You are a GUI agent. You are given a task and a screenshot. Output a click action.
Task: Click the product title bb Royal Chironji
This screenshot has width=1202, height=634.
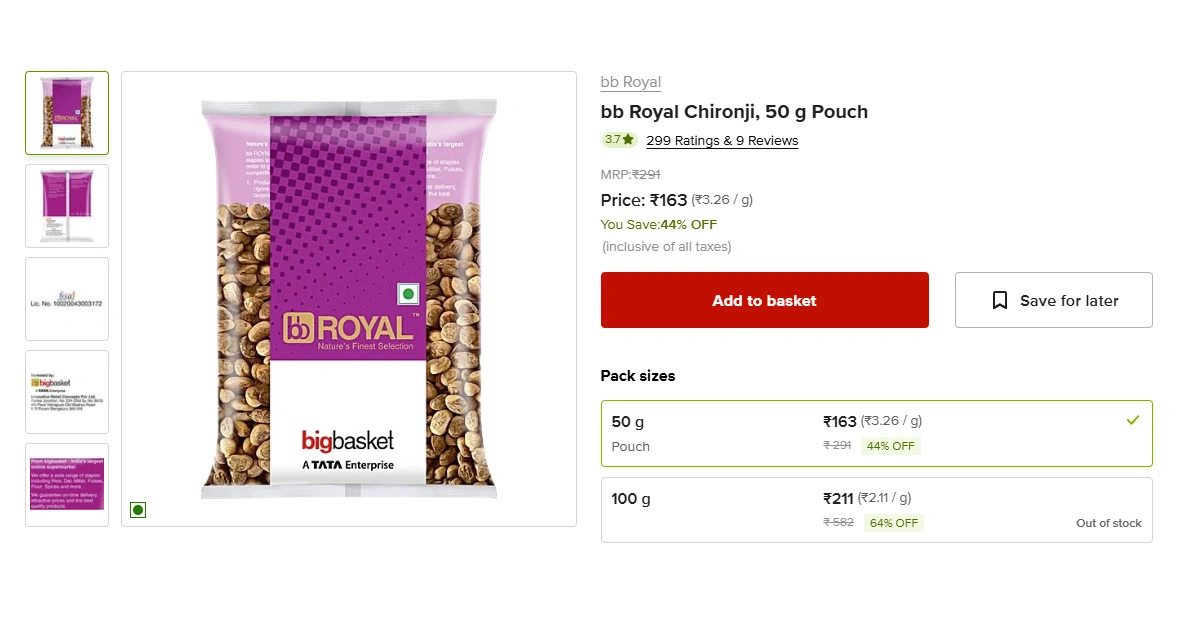[x=734, y=112]
